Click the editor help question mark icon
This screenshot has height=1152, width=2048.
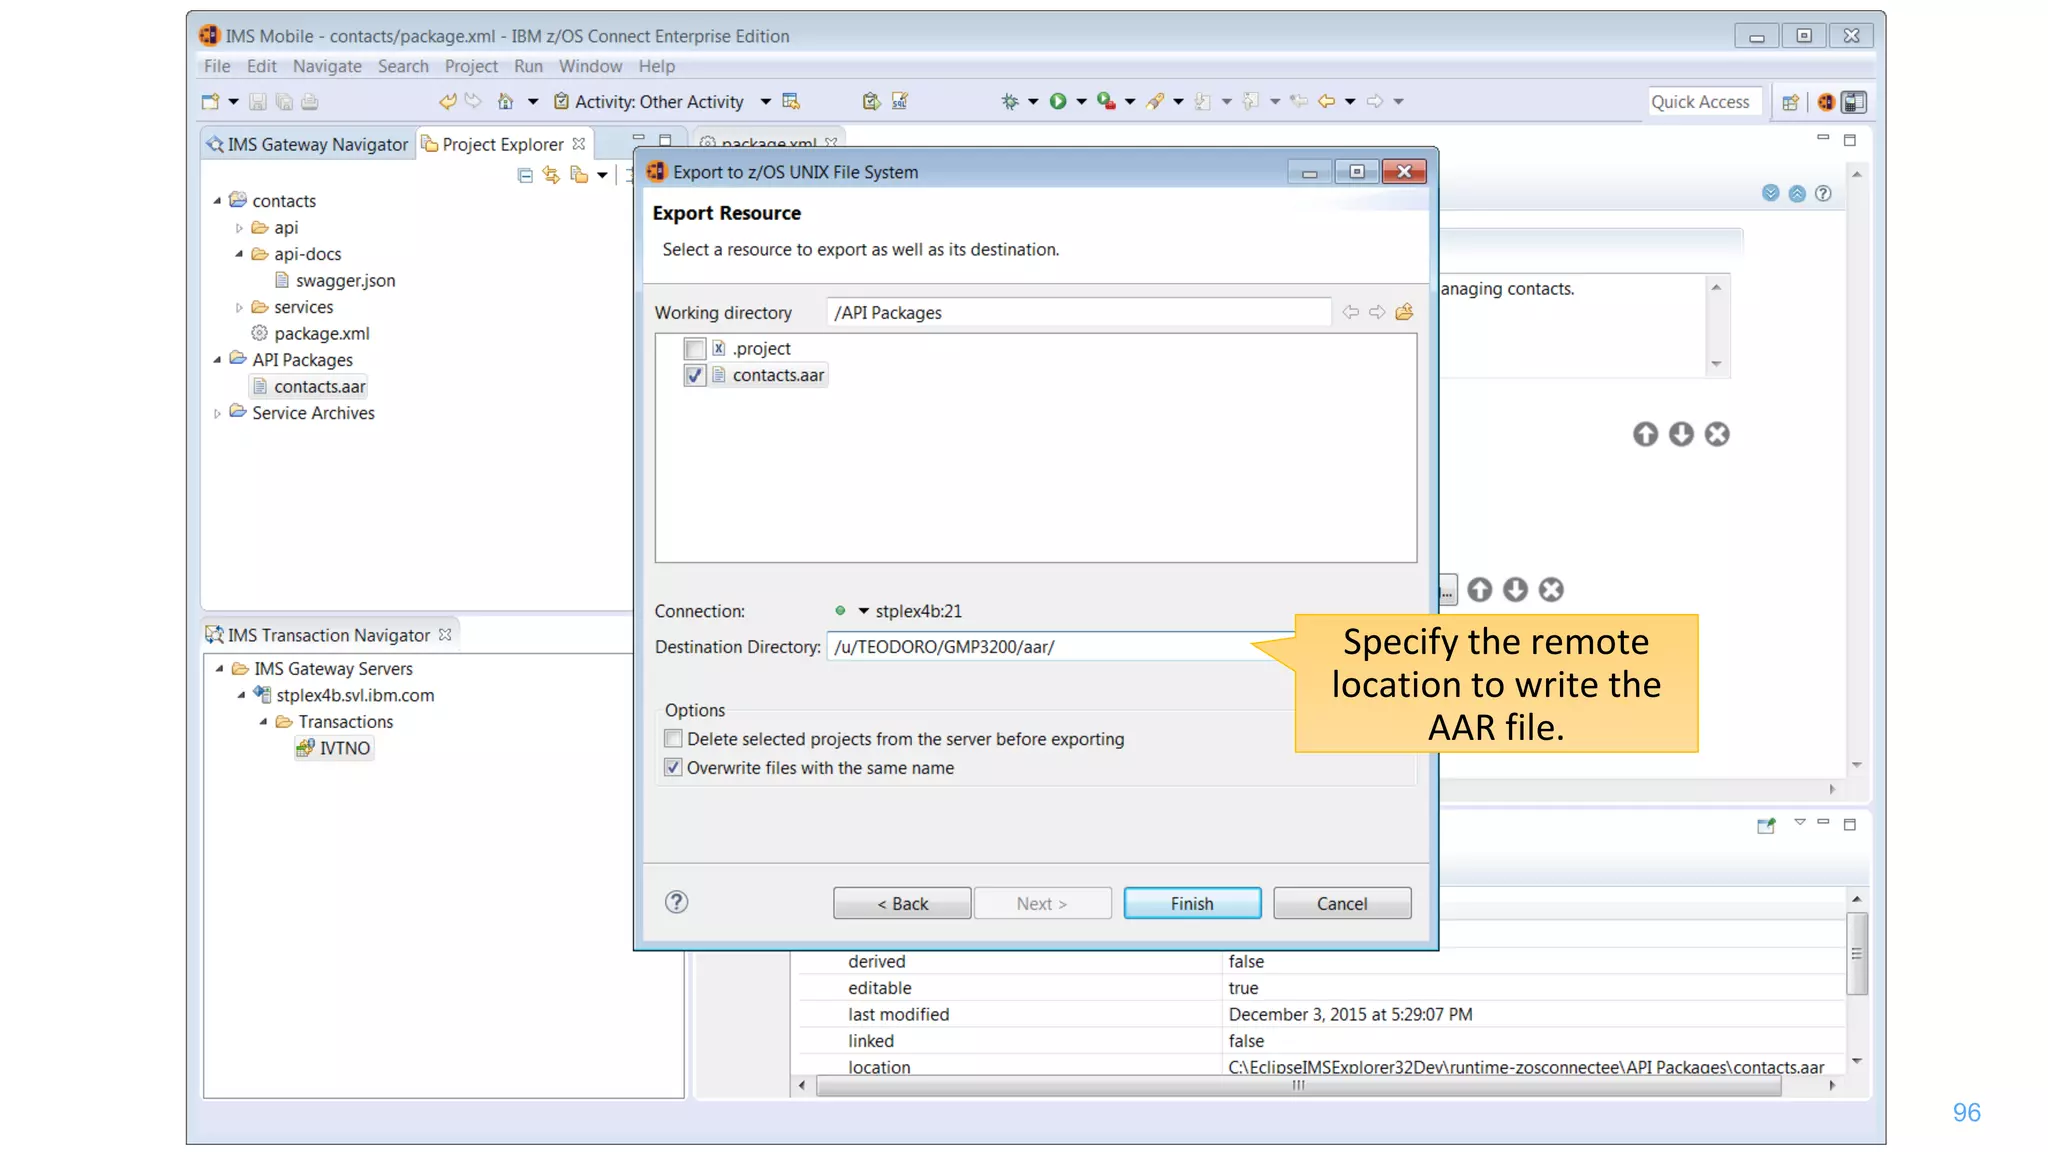pyautogui.click(x=1823, y=193)
